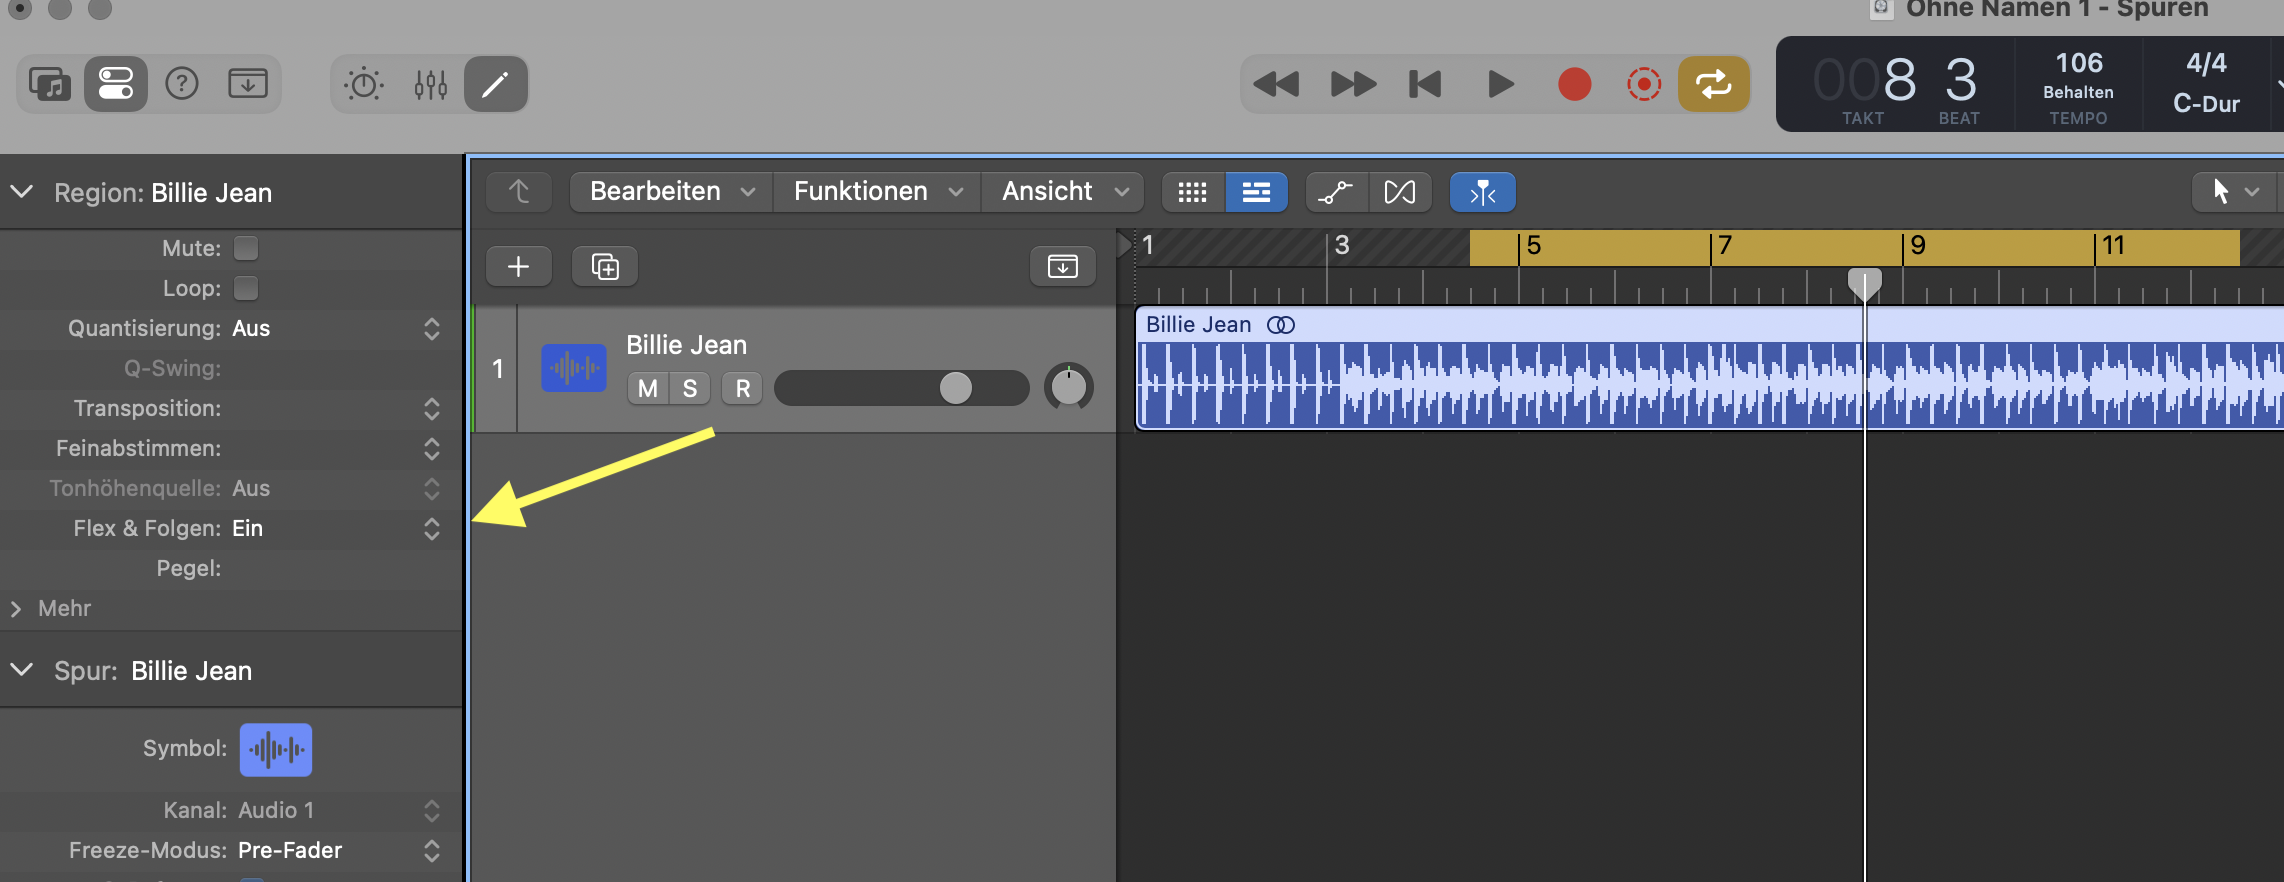
Task: Click bar 5 in the cycle ruler
Action: (x=1534, y=246)
